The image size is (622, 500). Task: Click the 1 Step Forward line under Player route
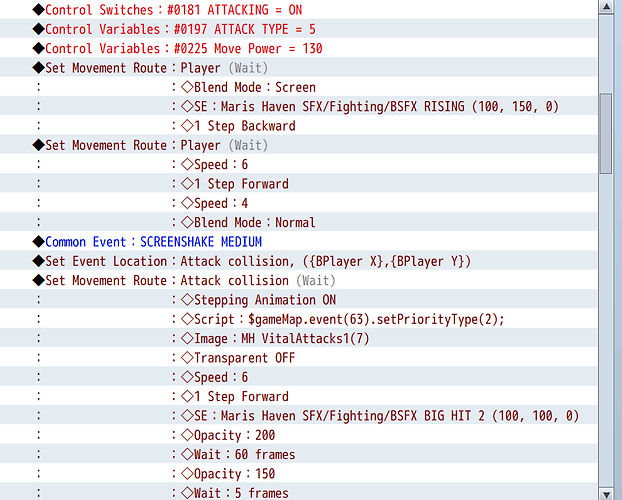(x=298, y=183)
